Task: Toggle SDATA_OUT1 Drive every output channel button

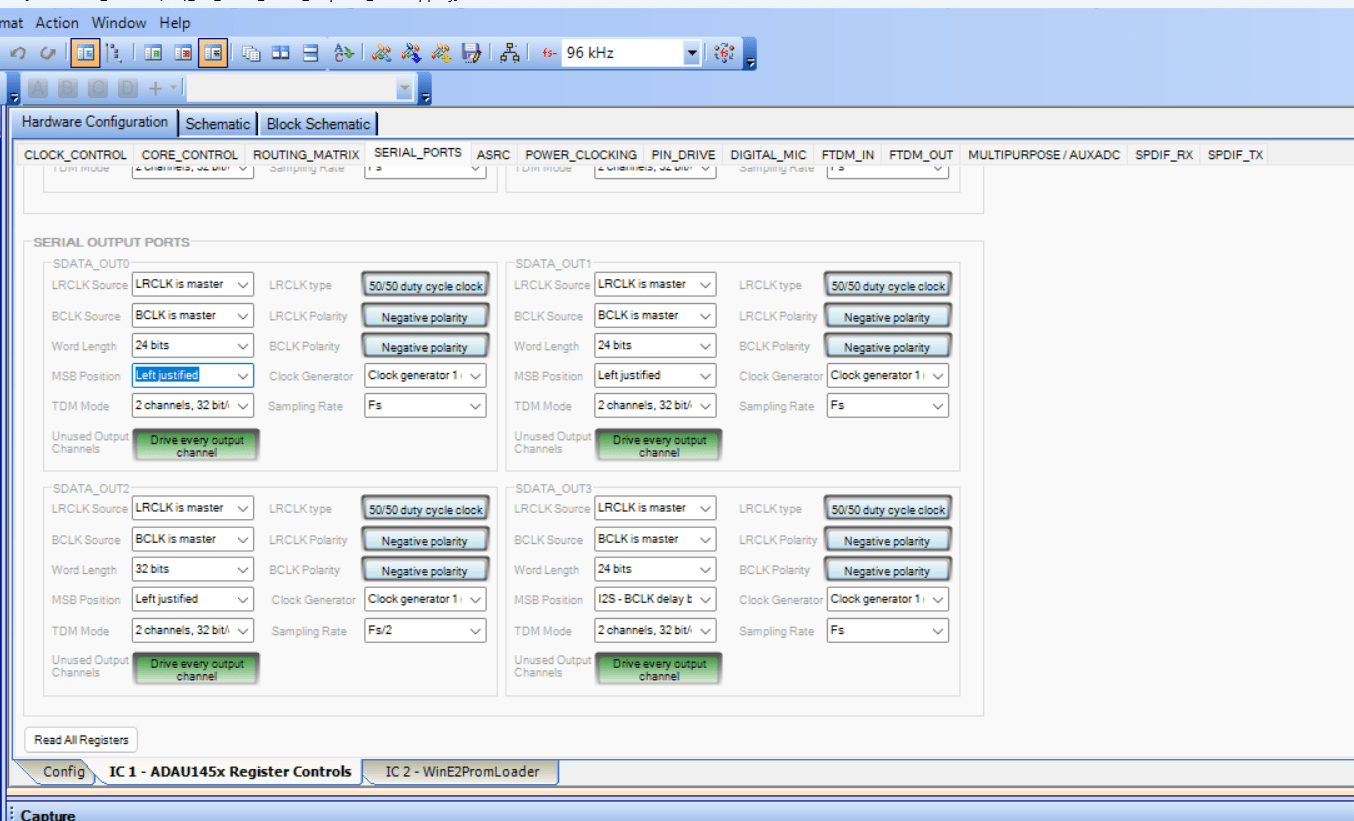Action: 659,446
